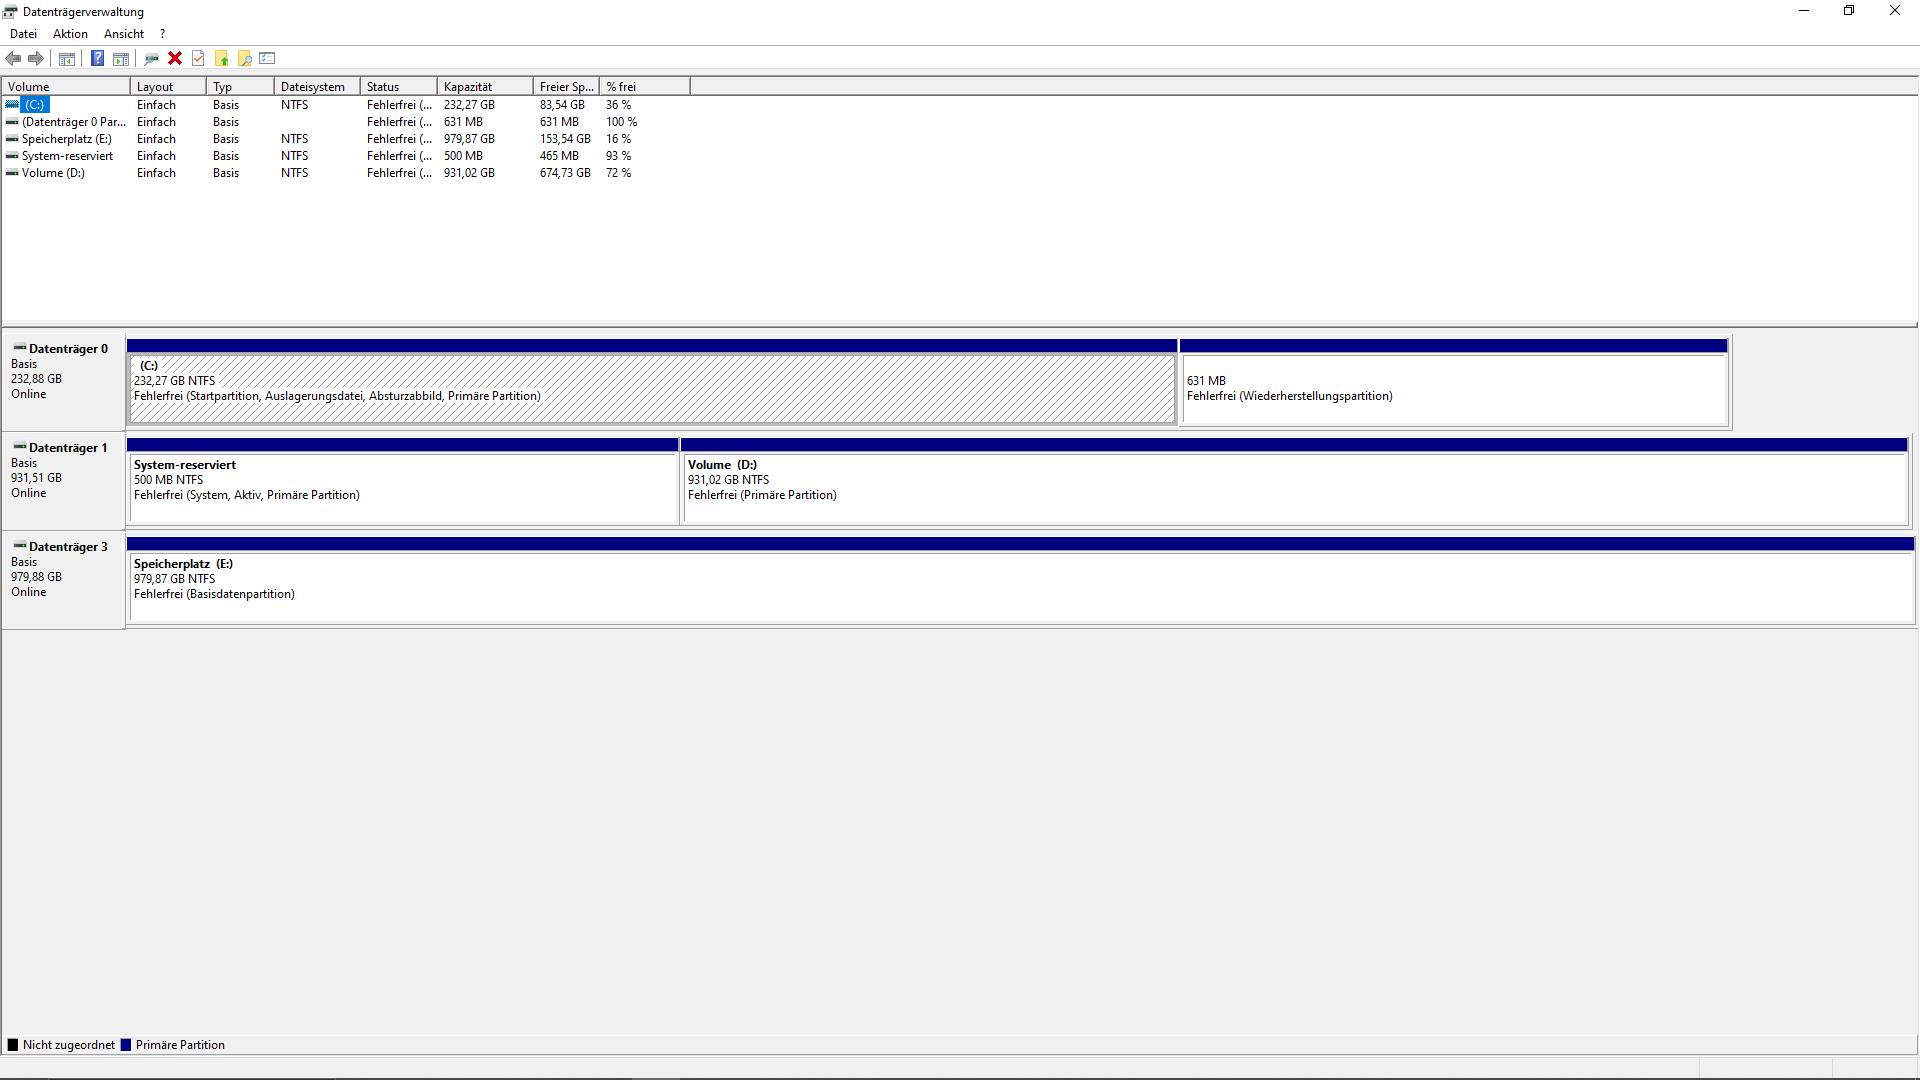Toggle the action pane toolbar icon
1920x1080 pixels.
pyautogui.click(x=121, y=58)
